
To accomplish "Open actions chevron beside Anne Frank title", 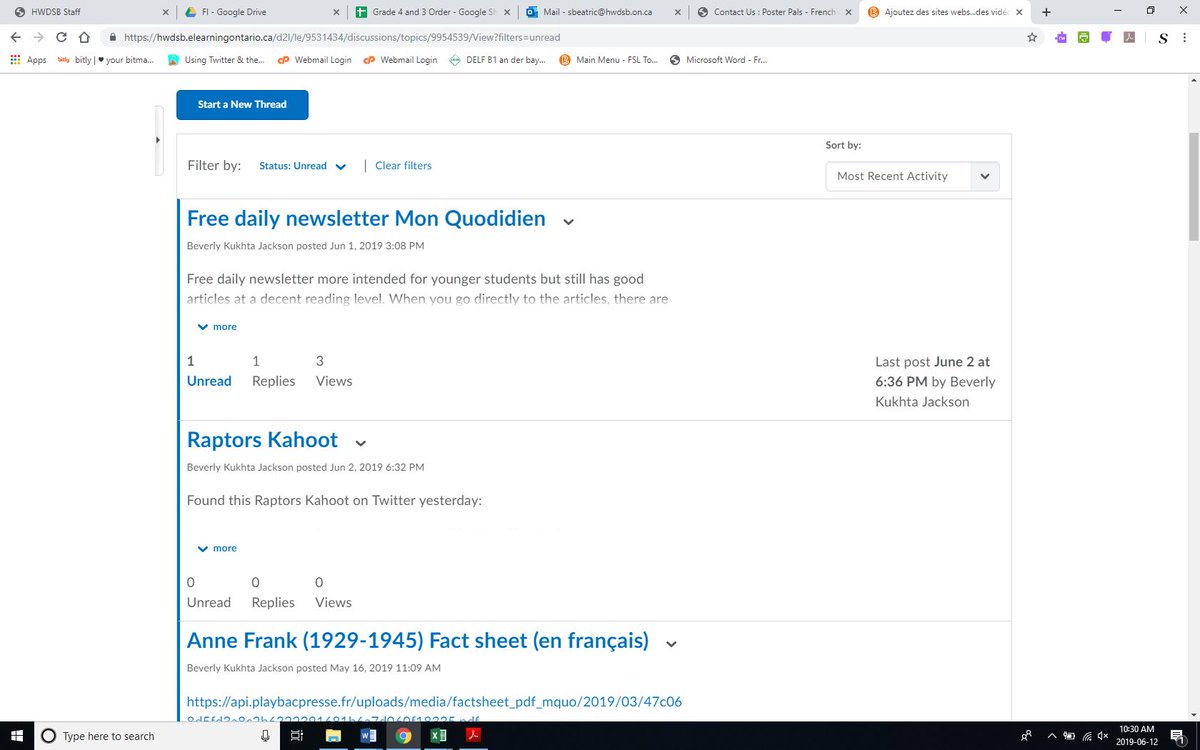I will (671, 644).
